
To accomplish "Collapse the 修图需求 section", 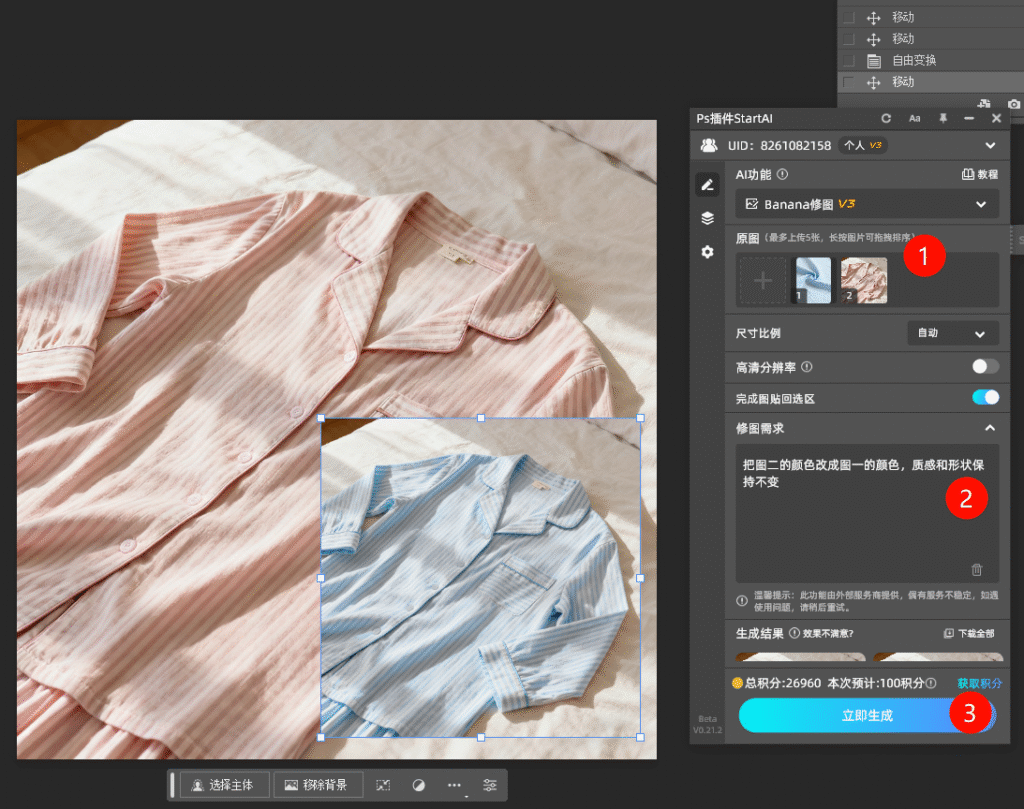I will tap(990, 428).
